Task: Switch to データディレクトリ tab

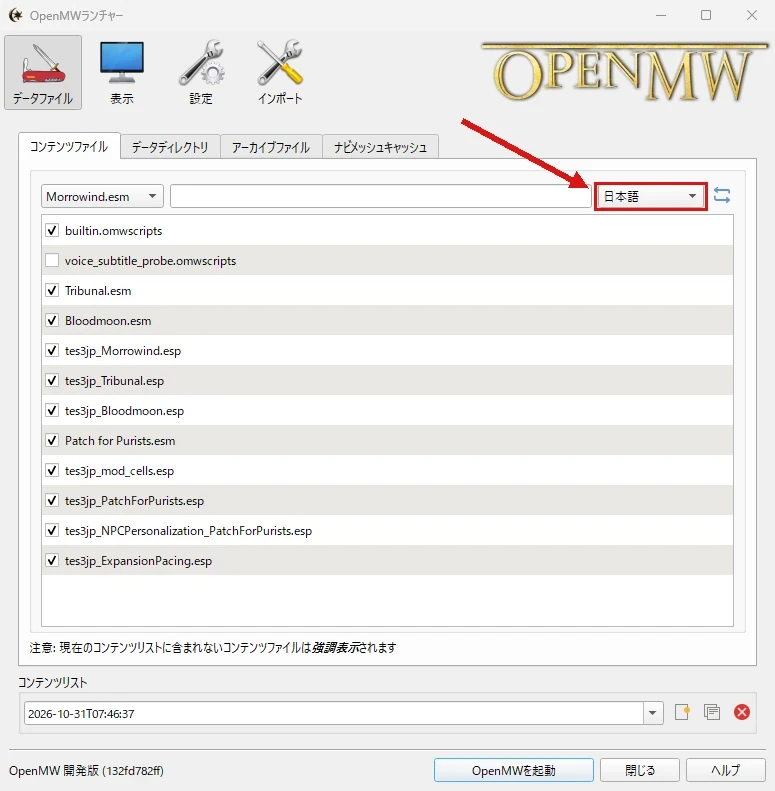Action: [170, 147]
